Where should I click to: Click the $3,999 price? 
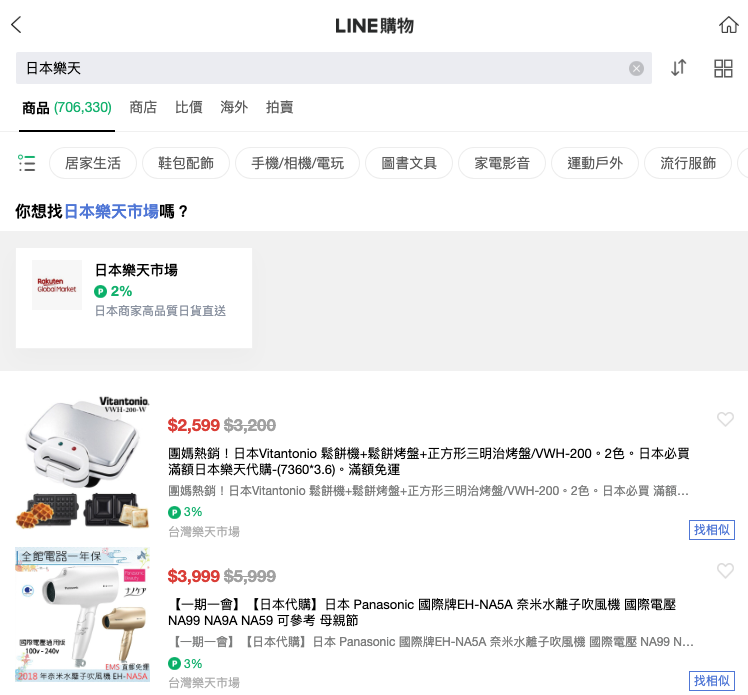[x=193, y=576]
